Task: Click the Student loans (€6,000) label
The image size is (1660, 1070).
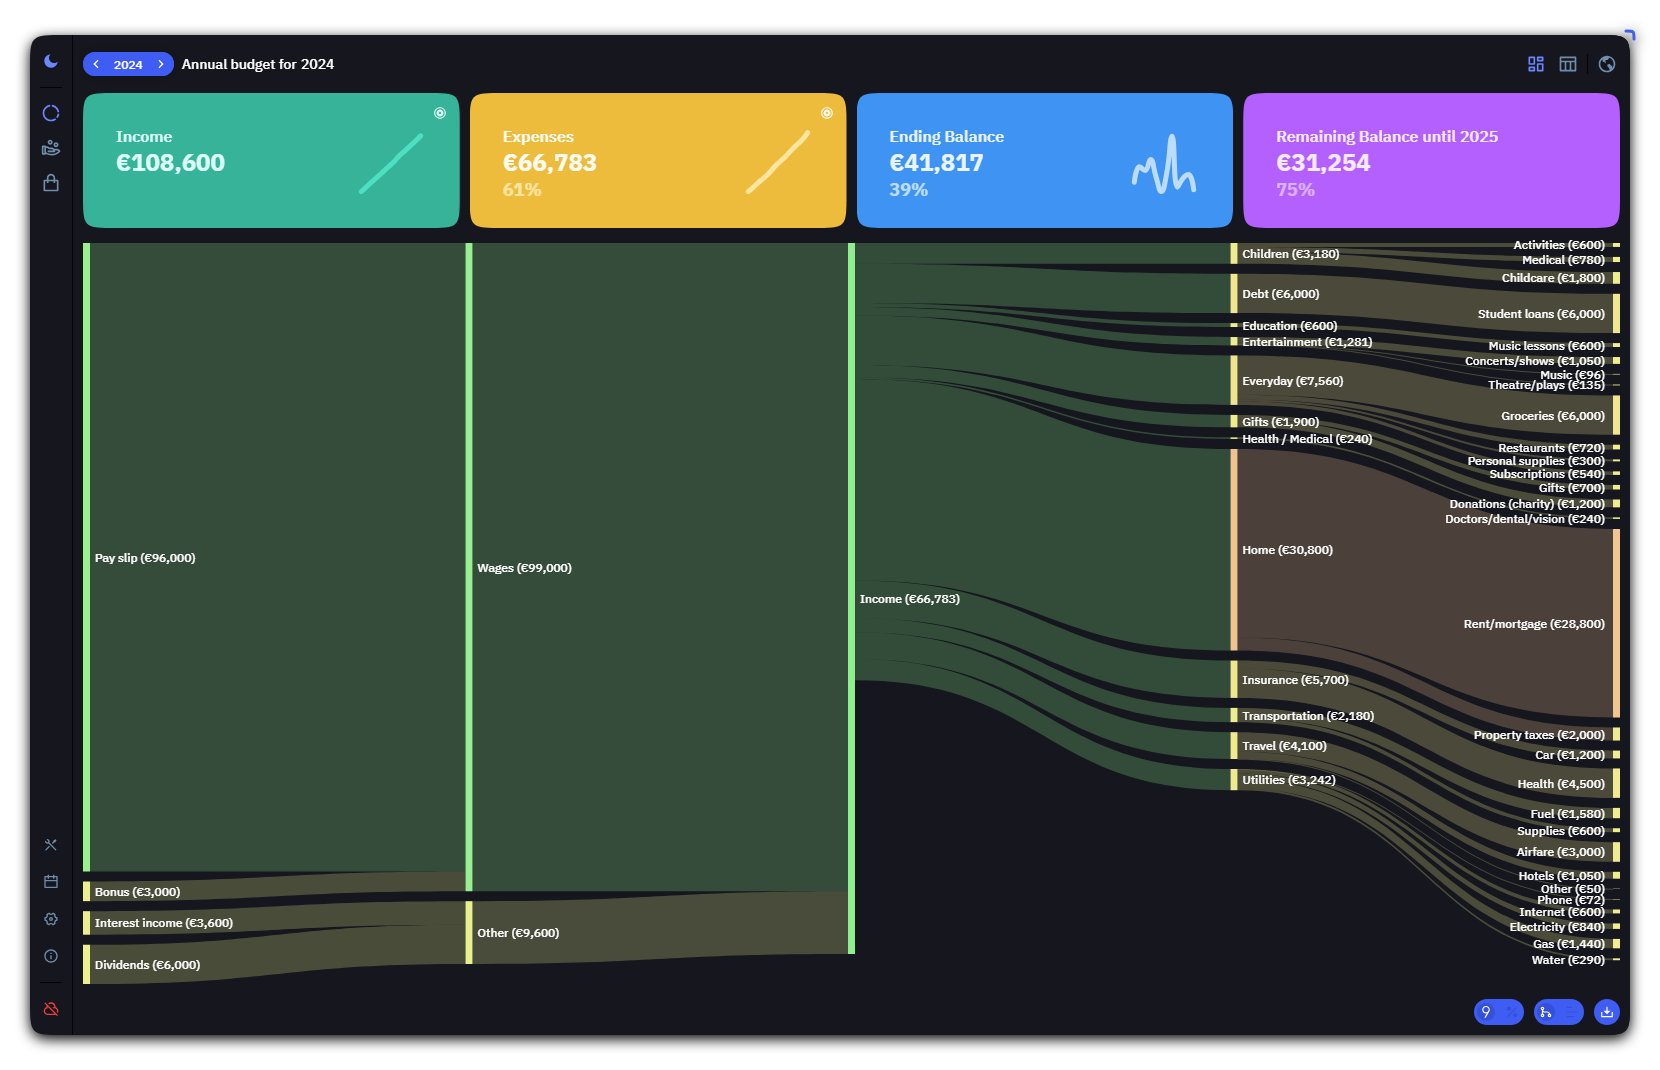Action: point(1541,314)
